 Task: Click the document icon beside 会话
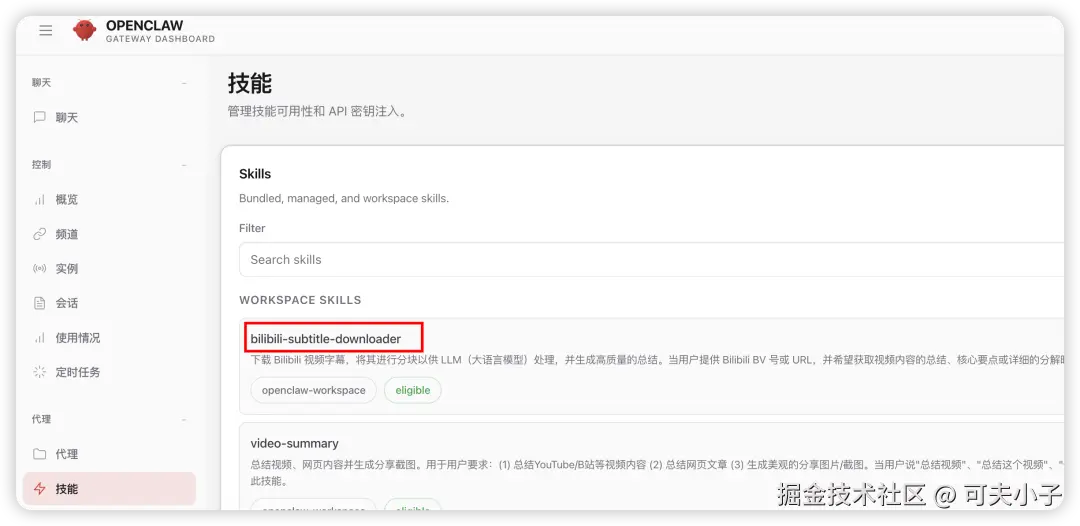40,303
